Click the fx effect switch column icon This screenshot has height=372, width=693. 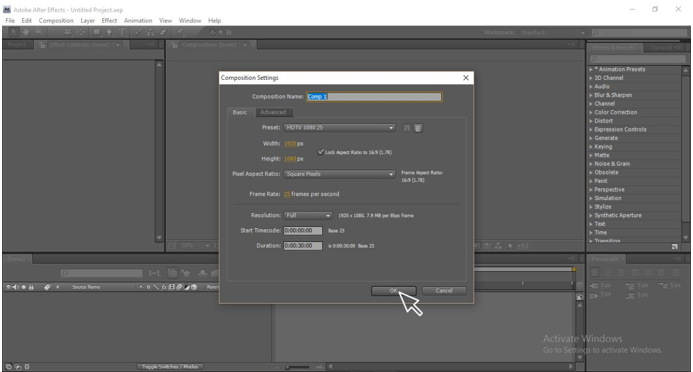pos(164,287)
